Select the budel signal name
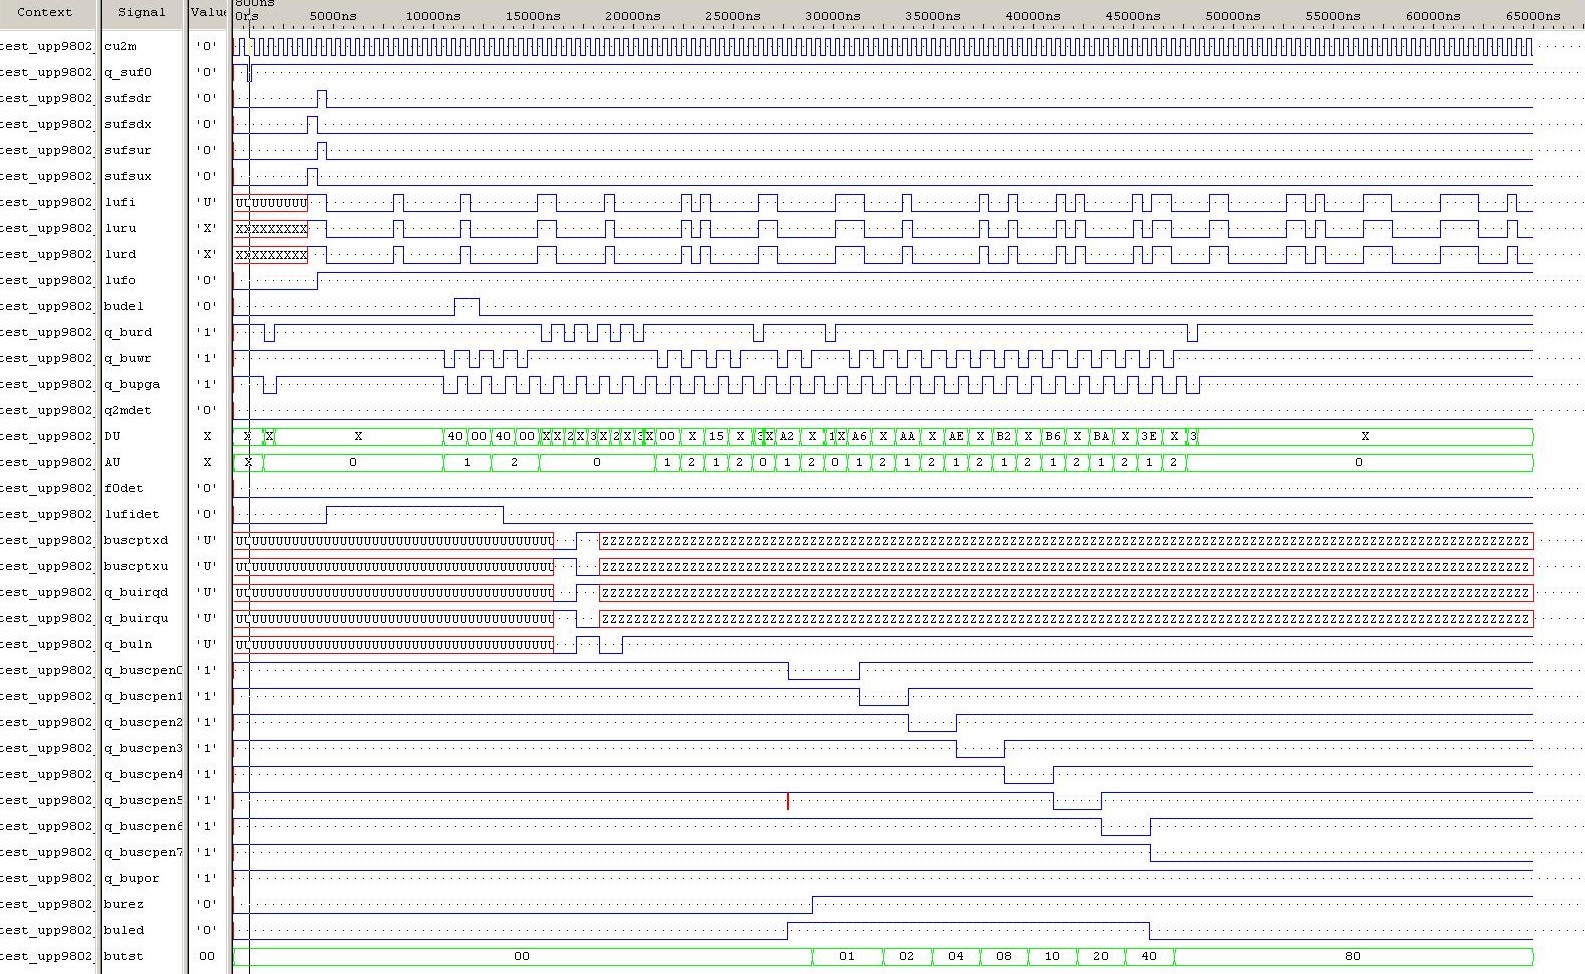The height and width of the screenshot is (974, 1585). (124, 306)
